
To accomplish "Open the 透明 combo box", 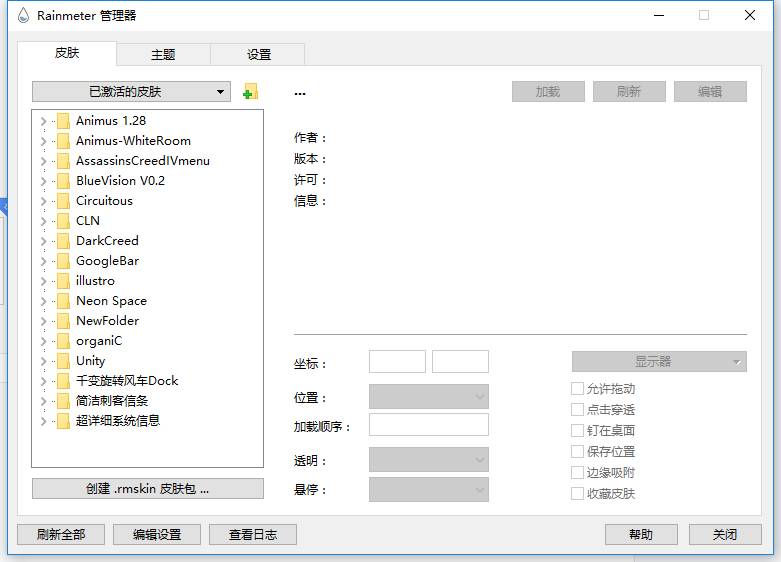I will (429, 459).
